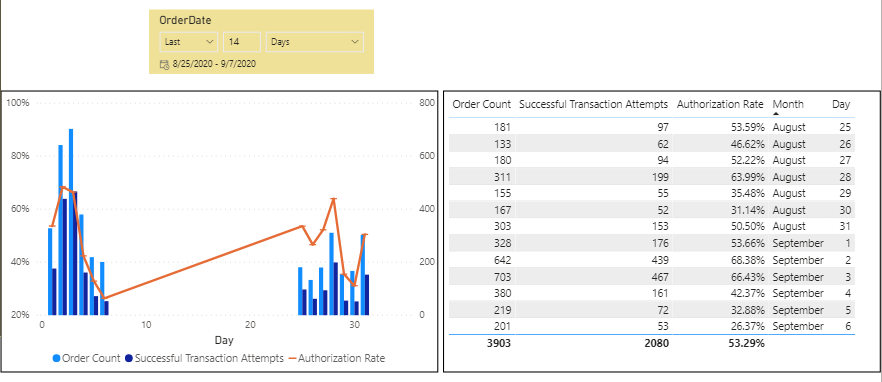The height and width of the screenshot is (382, 882).
Task: Click August in the Day 28 row
Action: 789,177
